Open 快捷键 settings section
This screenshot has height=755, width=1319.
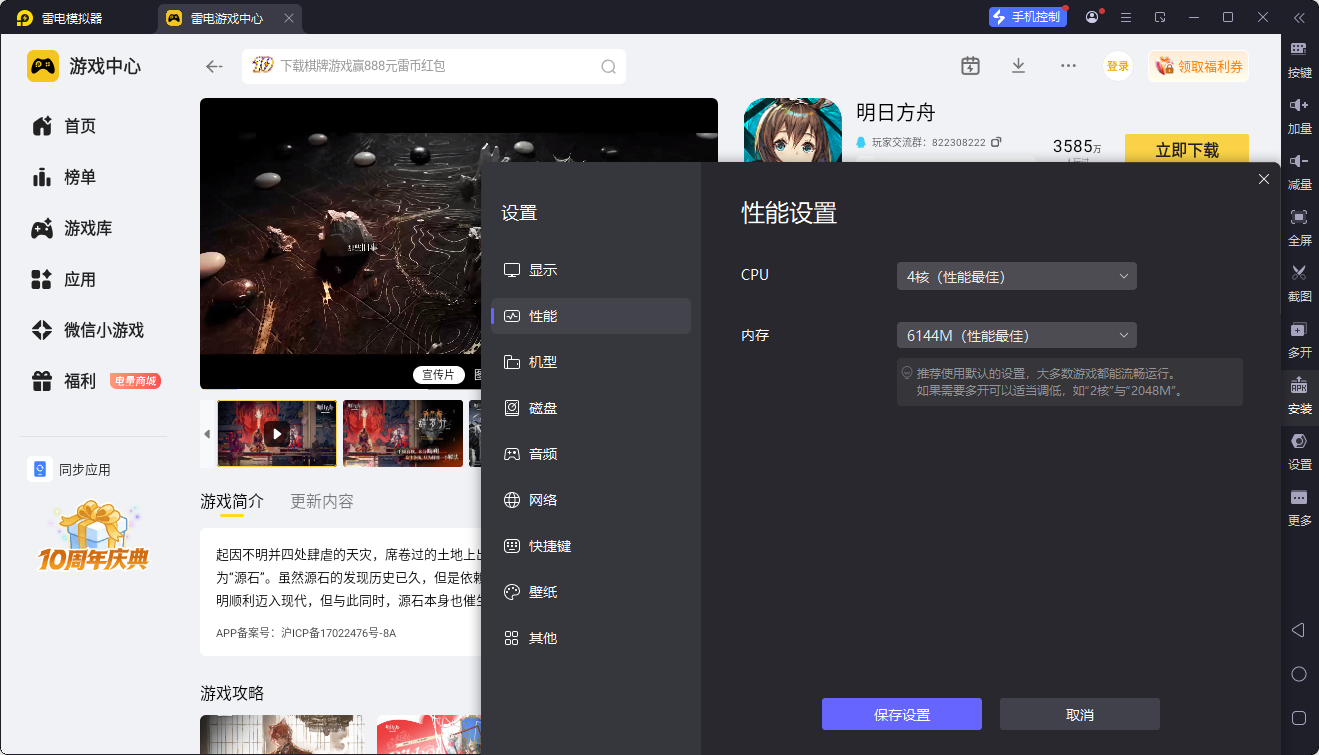pyautogui.click(x=591, y=546)
